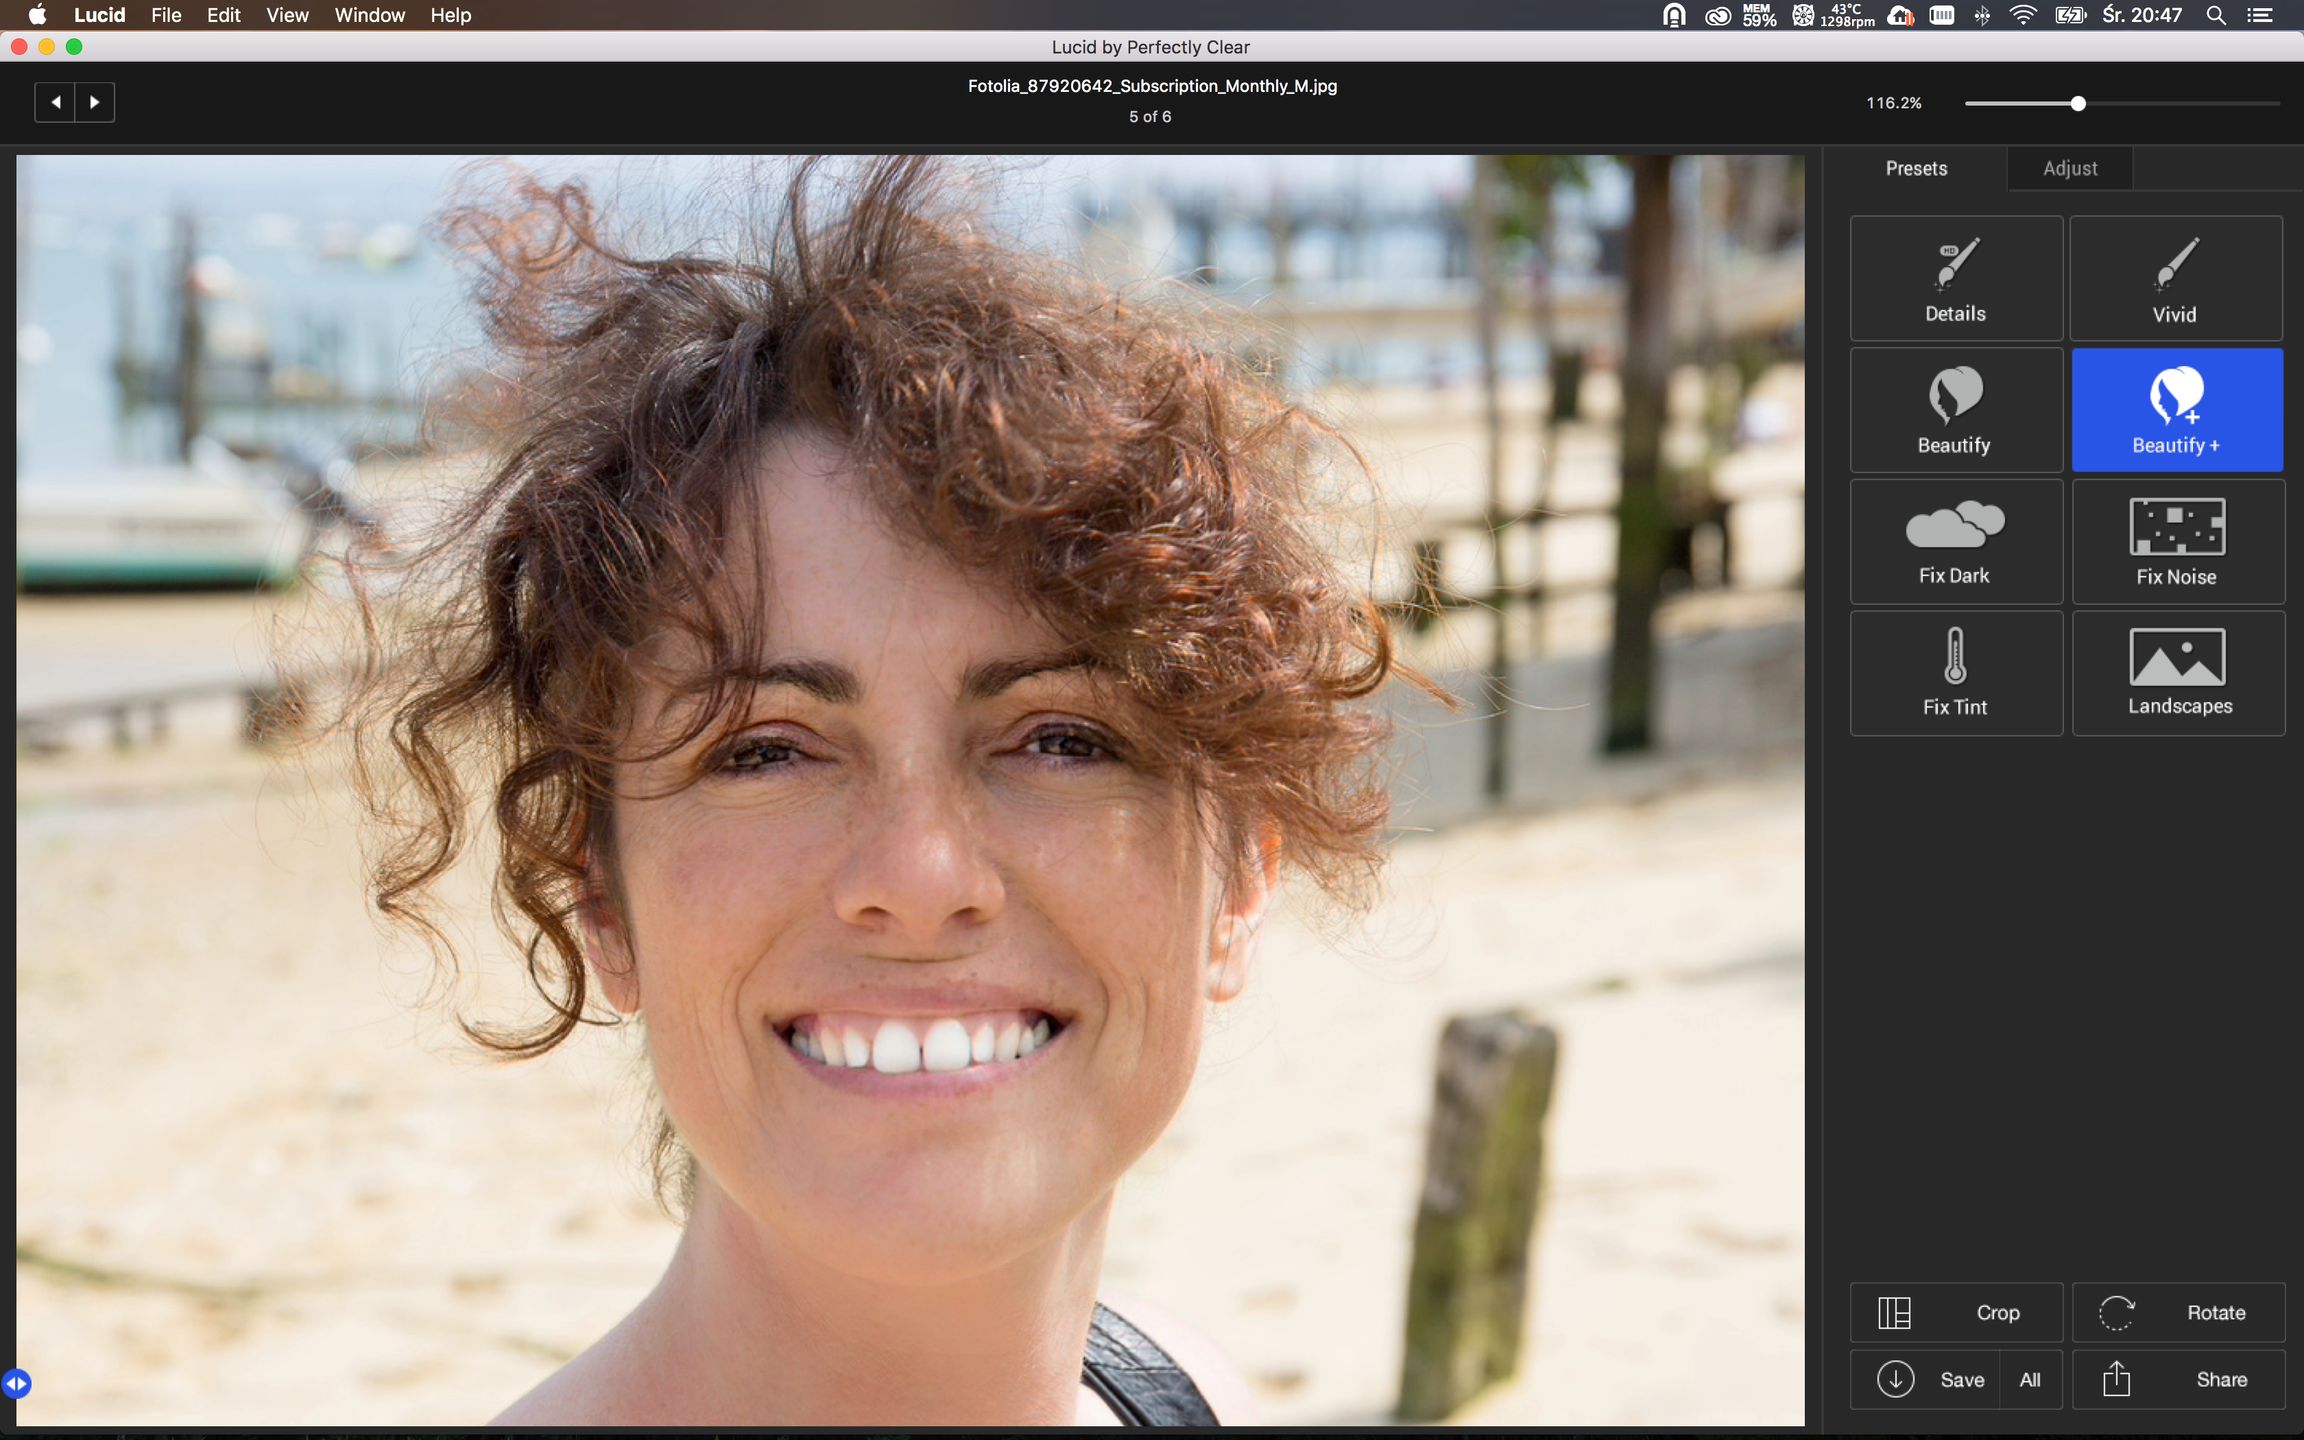This screenshot has width=2304, height=1440.
Task: Apply the Fix Dark preset
Action: [1955, 541]
